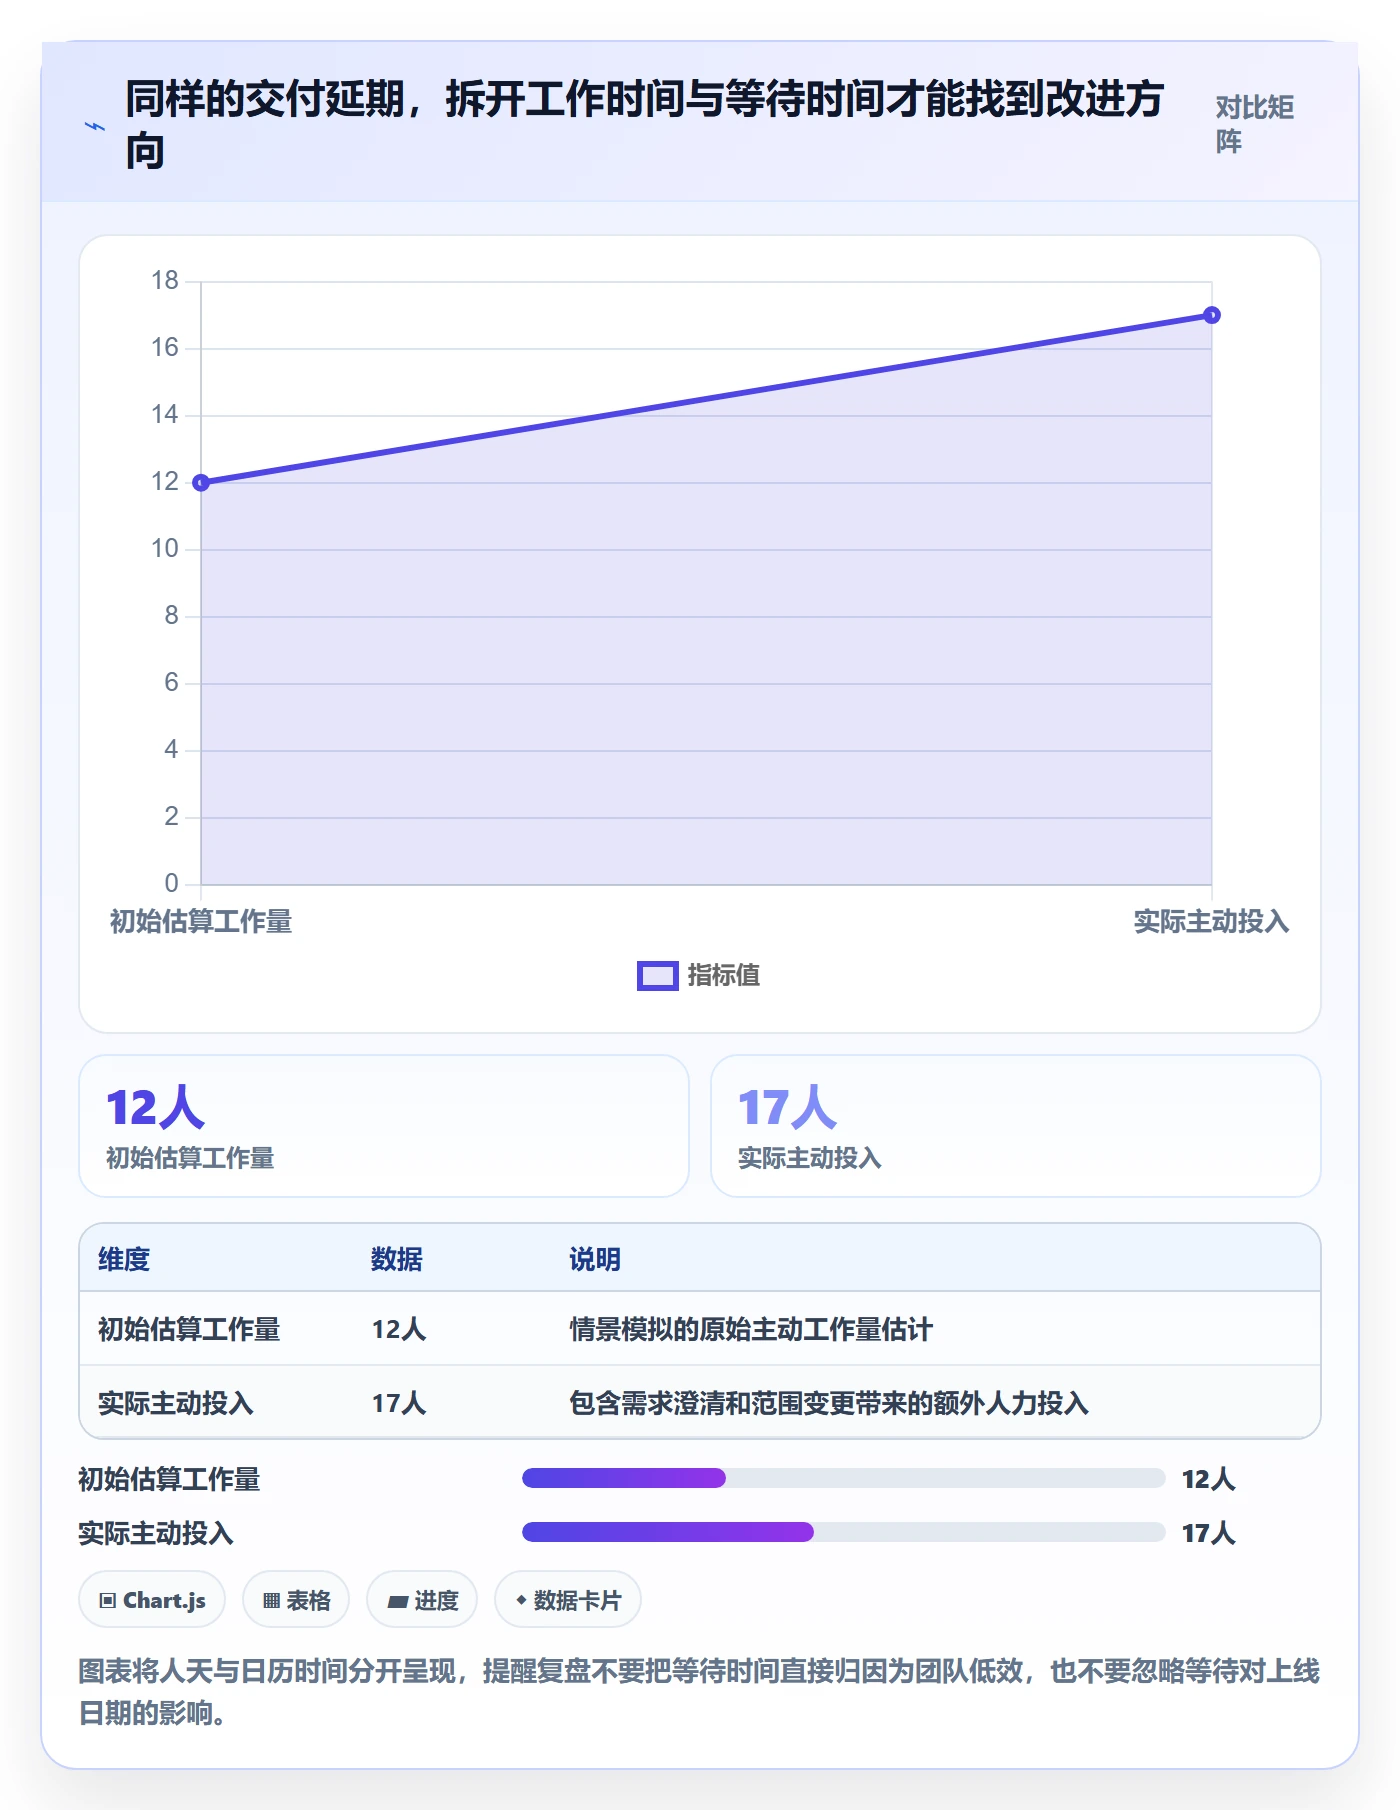Click the 数据 column header
The height and width of the screenshot is (1810, 1400).
click(396, 1259)
